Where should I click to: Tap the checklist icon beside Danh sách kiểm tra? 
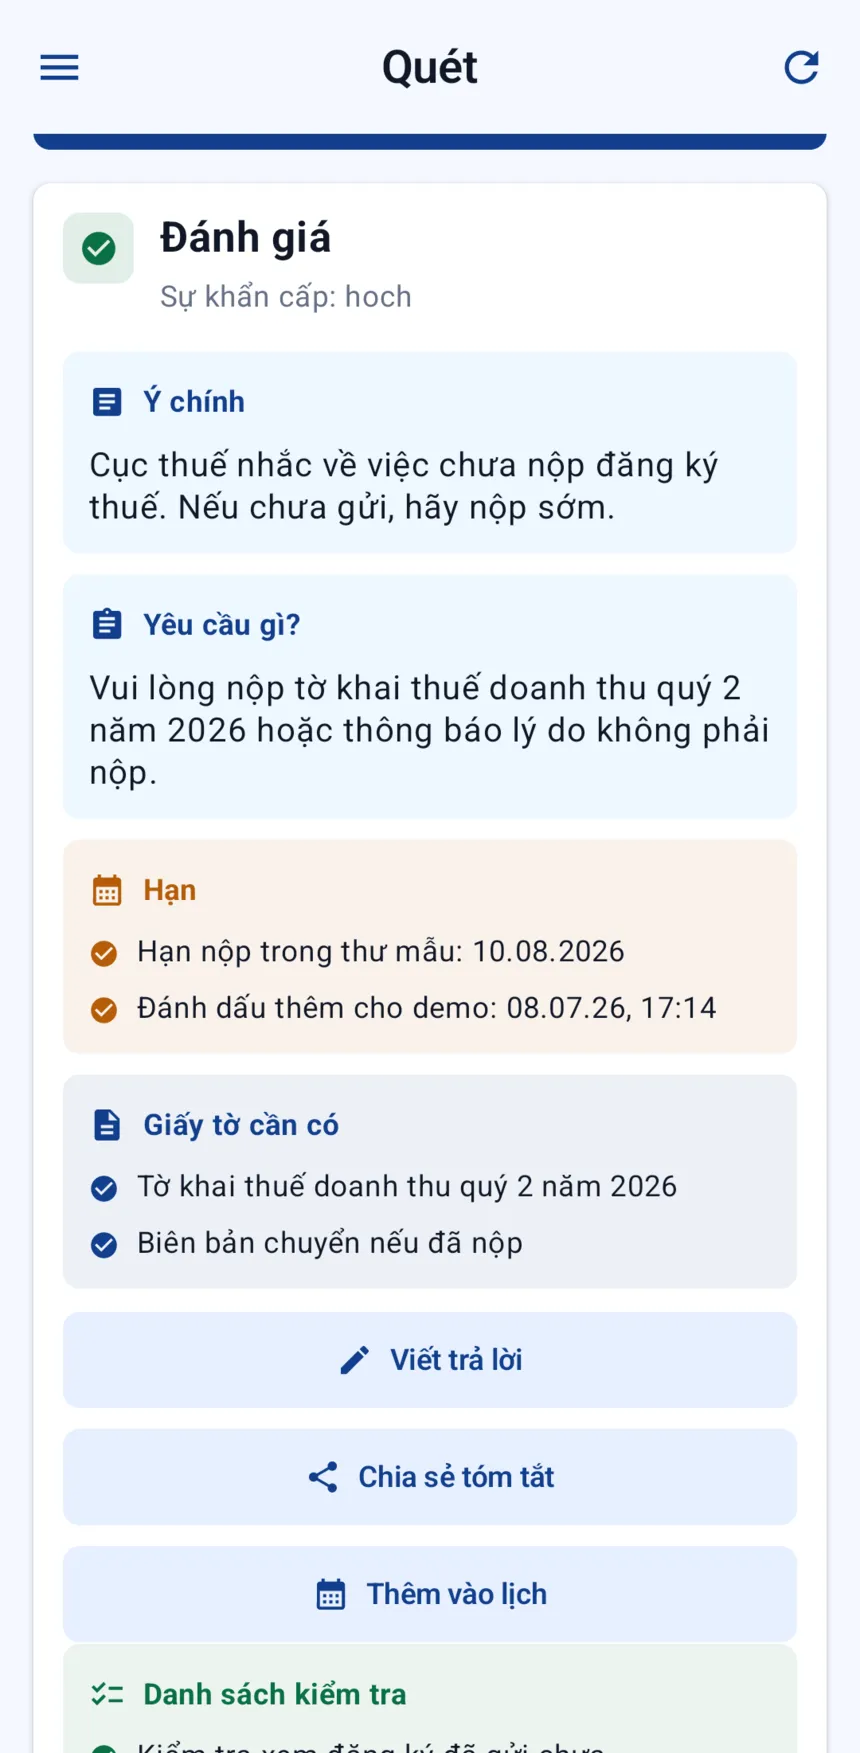click(x=107, y=1694)
